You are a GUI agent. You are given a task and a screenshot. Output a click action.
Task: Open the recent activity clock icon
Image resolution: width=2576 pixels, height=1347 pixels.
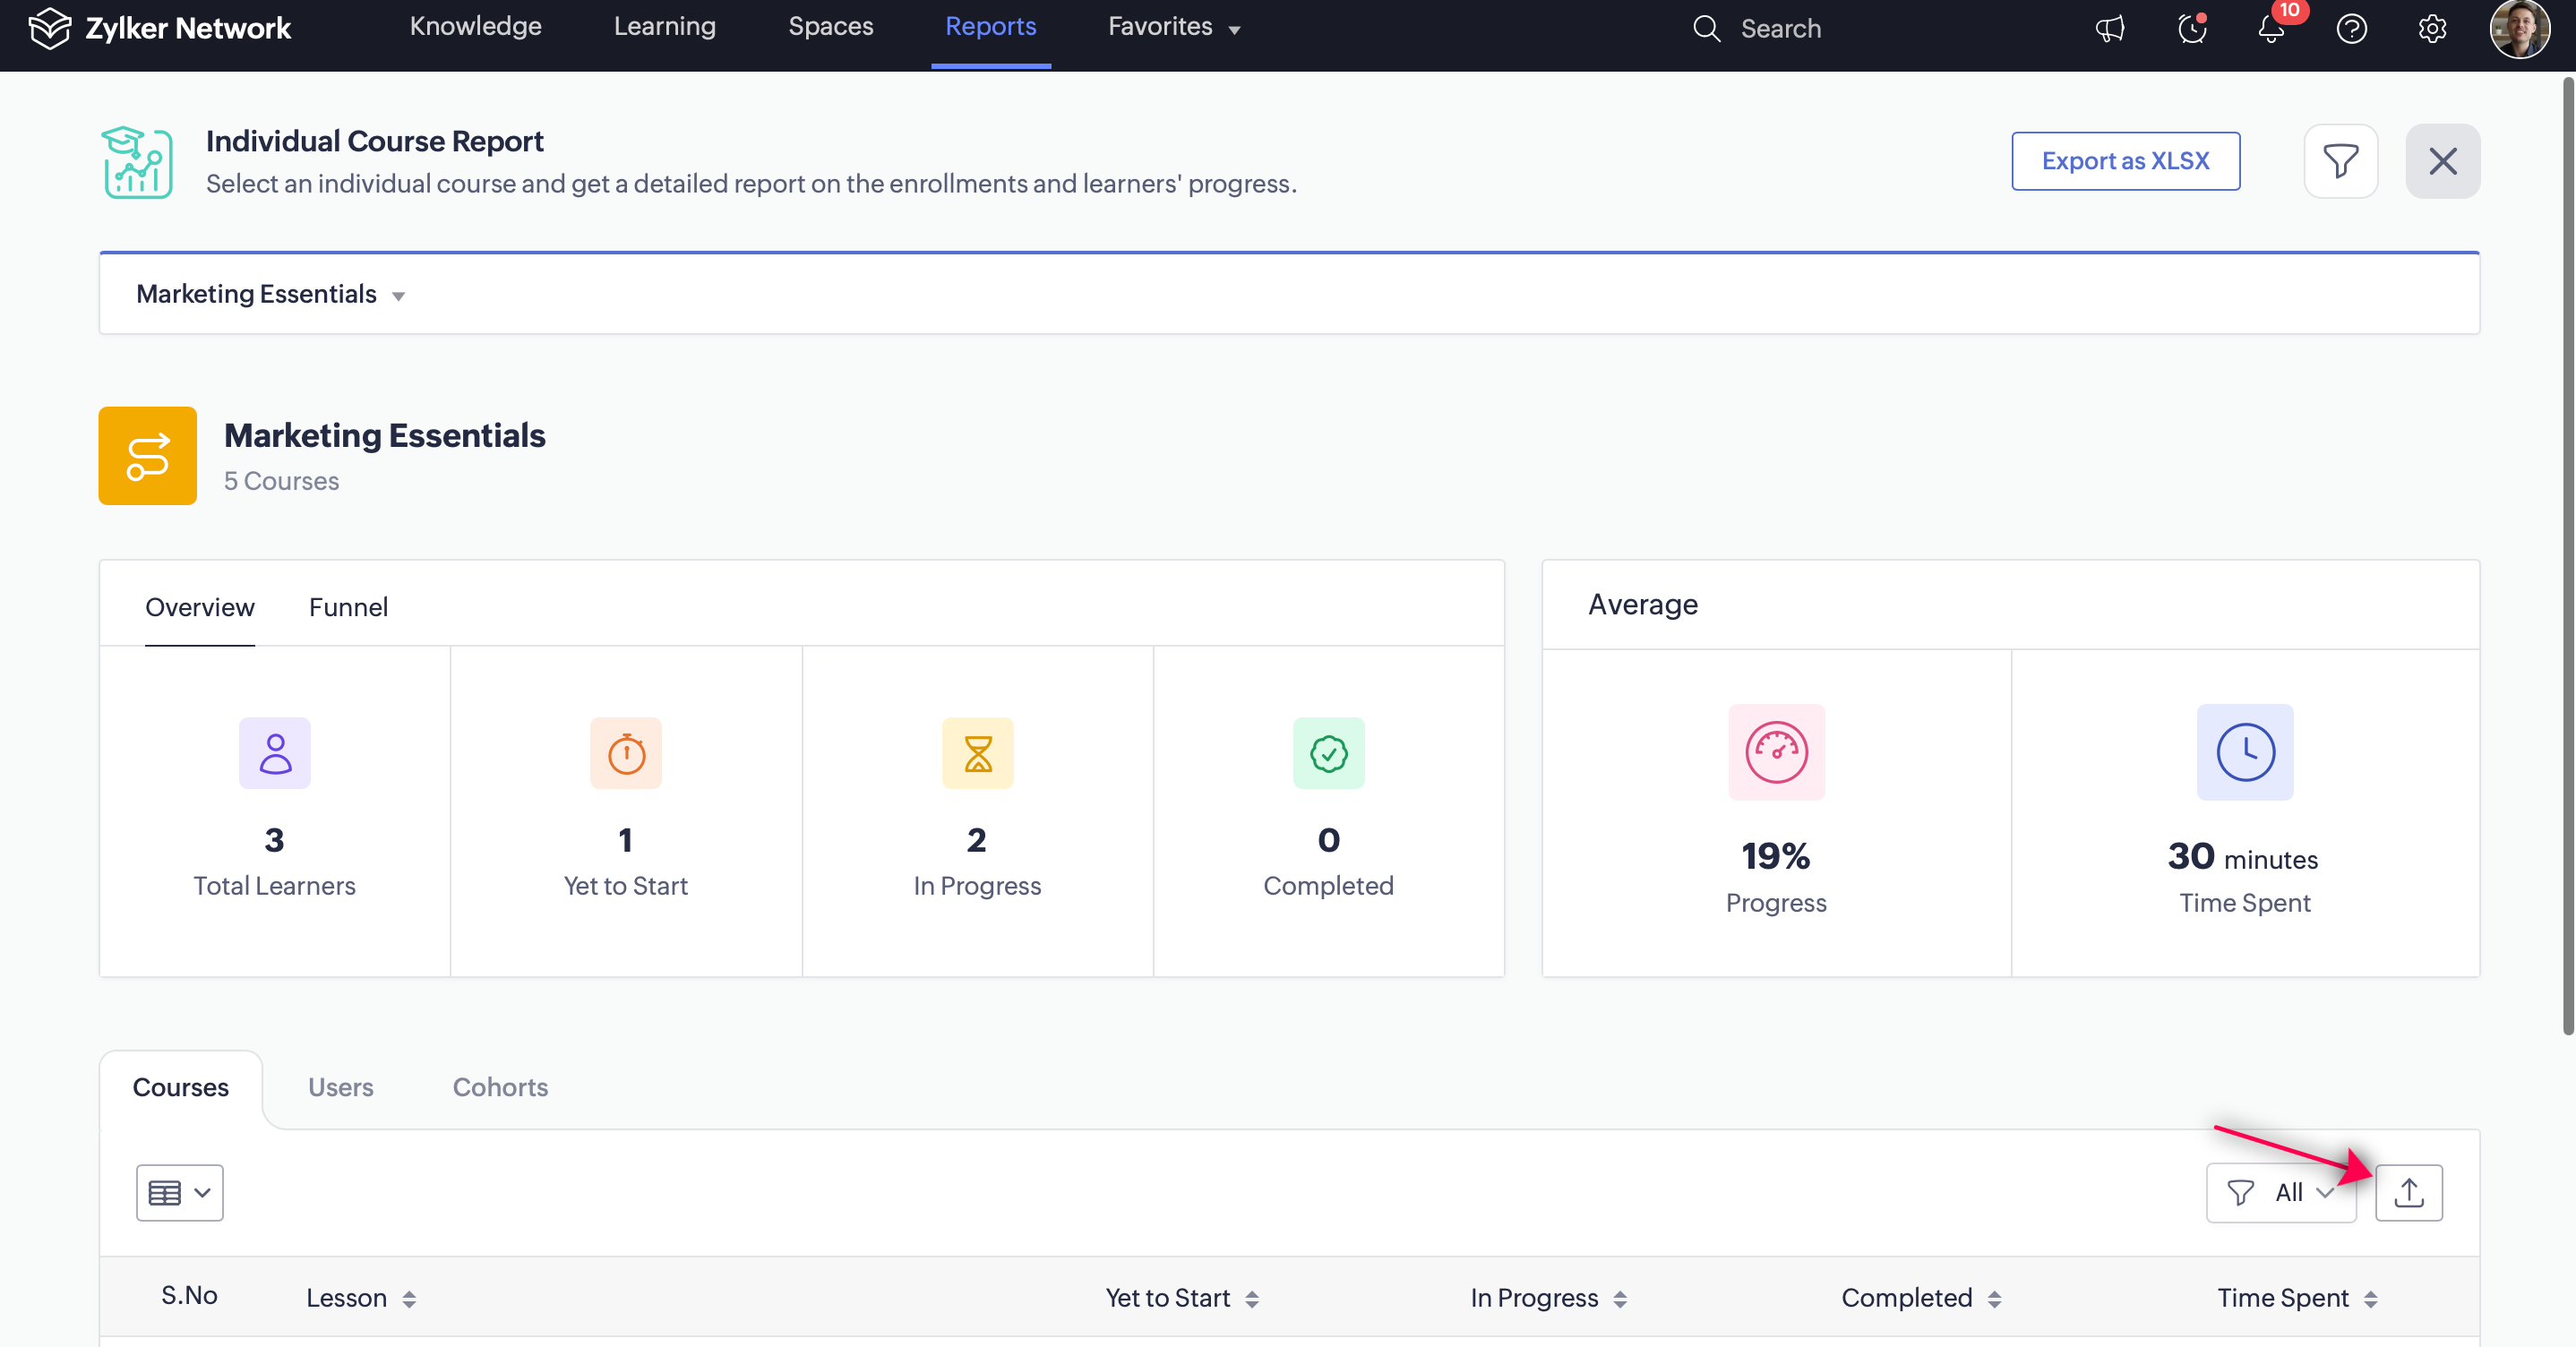(x=2191, y=29)
